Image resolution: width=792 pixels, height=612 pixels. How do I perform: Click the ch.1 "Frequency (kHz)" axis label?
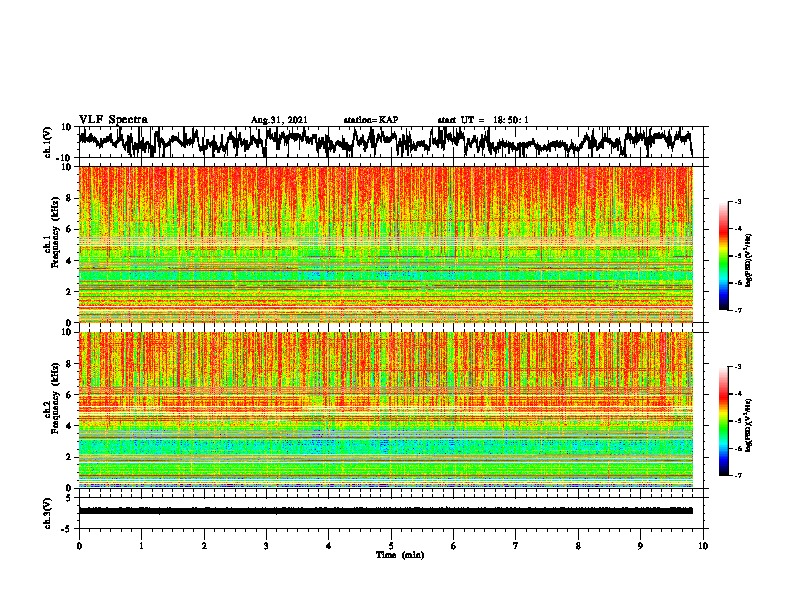point(56,233)
